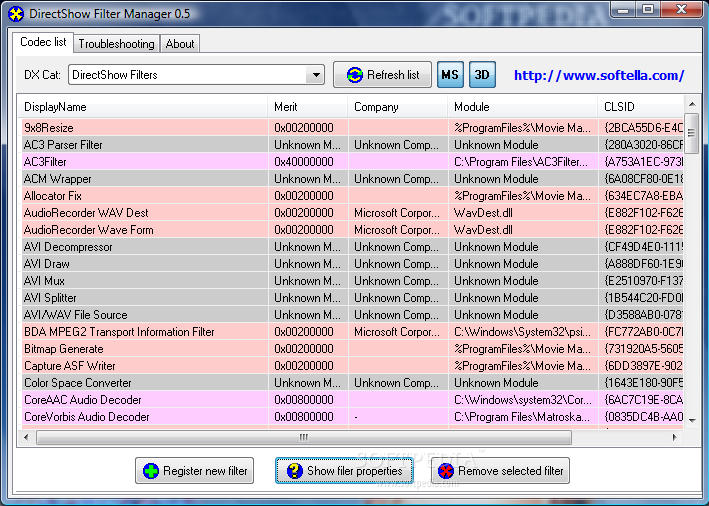Select the Capture ASF Writer row

pos(352,366)
